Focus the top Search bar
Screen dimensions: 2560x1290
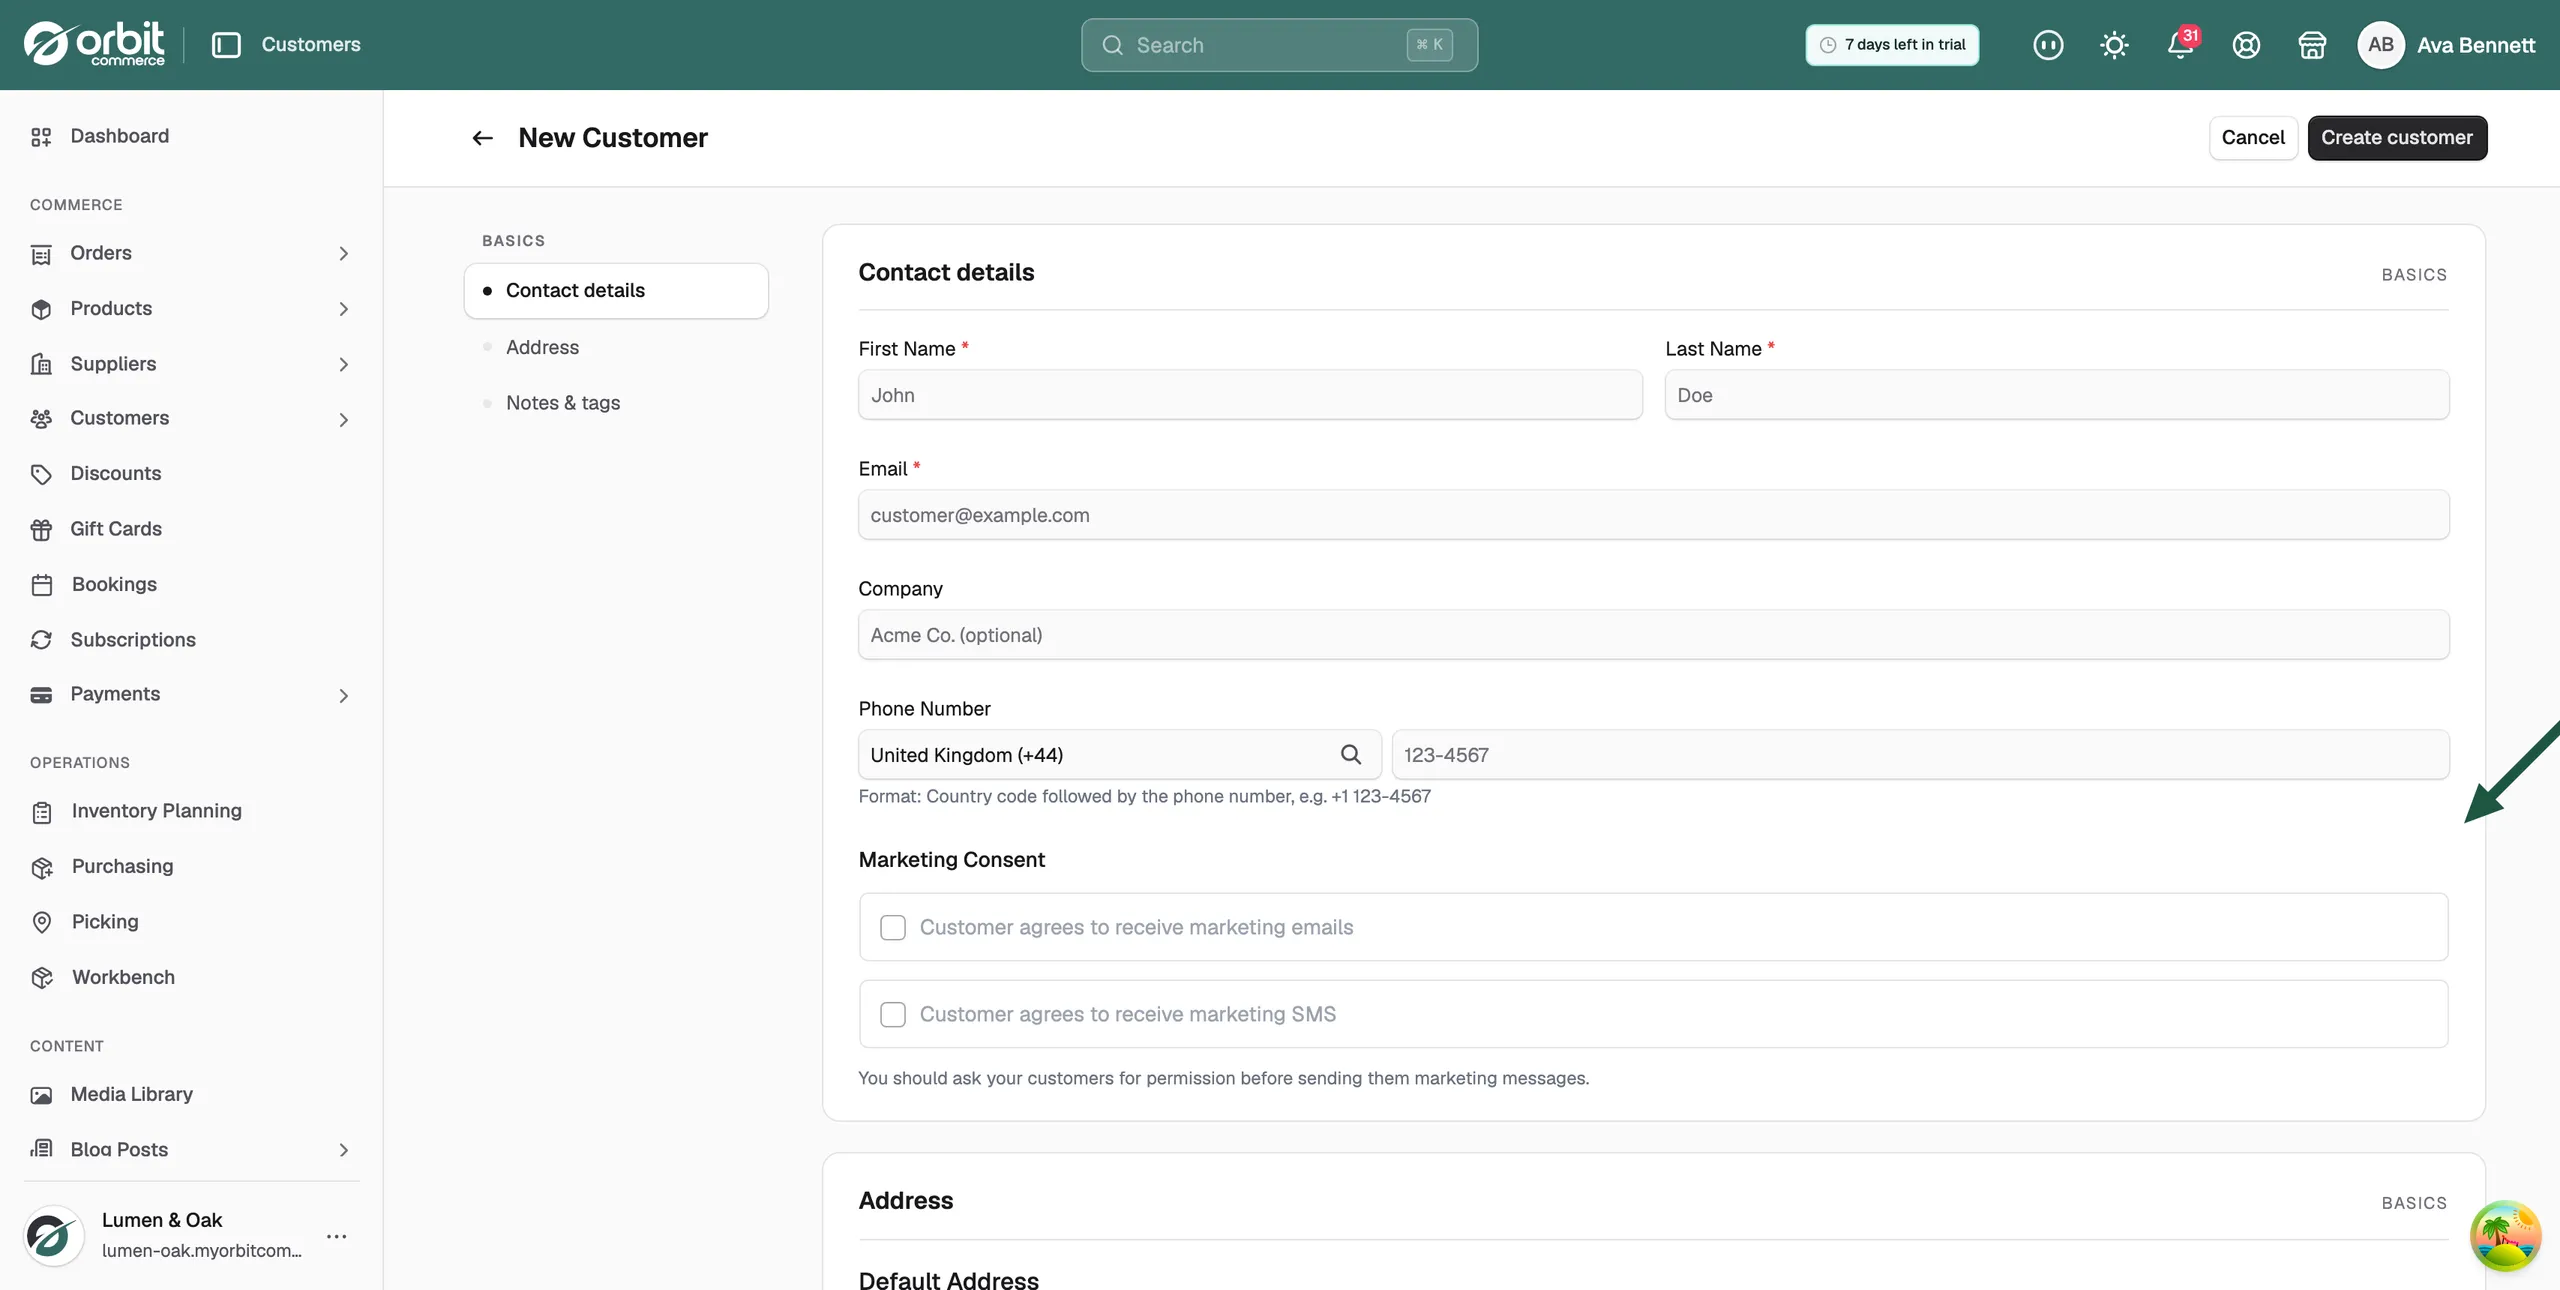tap(1279, 45)
